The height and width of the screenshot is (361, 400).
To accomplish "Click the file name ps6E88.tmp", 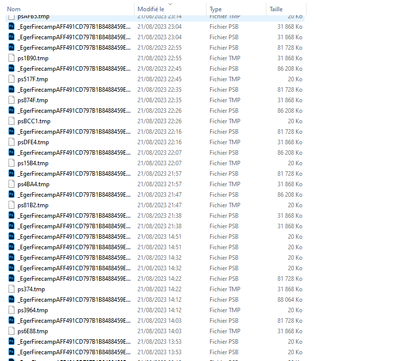I will (x=33, y=331).
